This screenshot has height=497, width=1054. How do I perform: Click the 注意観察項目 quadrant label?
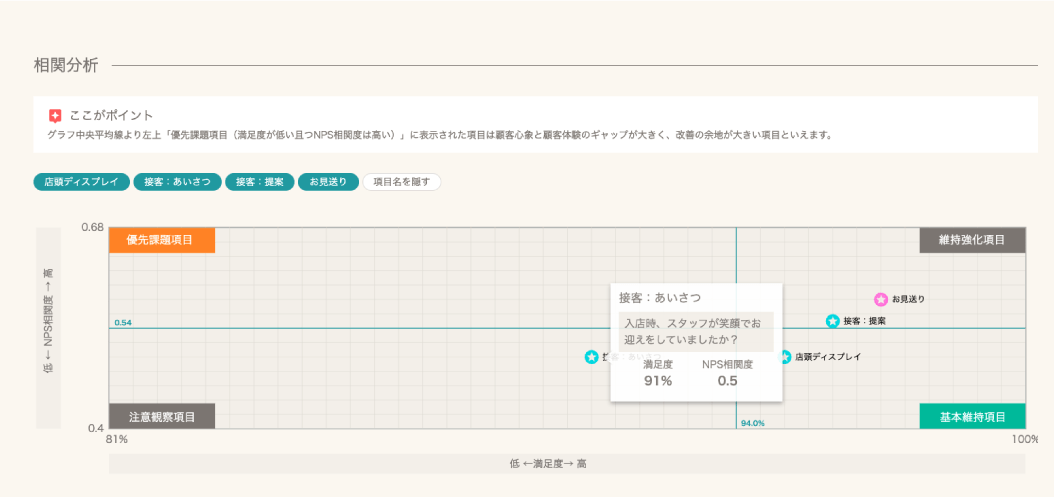pyautogui.click(x=162, y=416)
